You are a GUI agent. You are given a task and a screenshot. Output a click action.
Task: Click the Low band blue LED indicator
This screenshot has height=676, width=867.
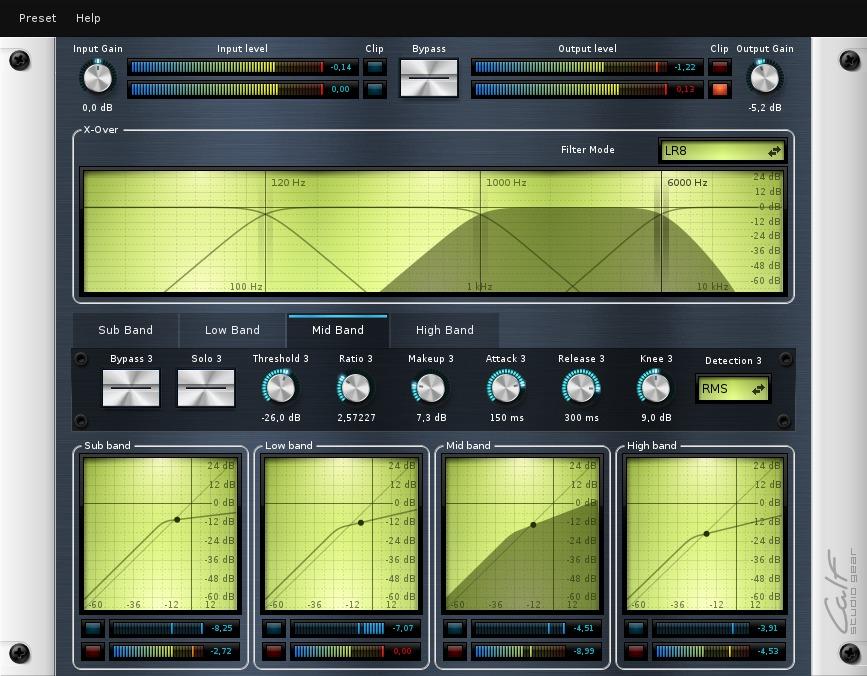(274, 628)
